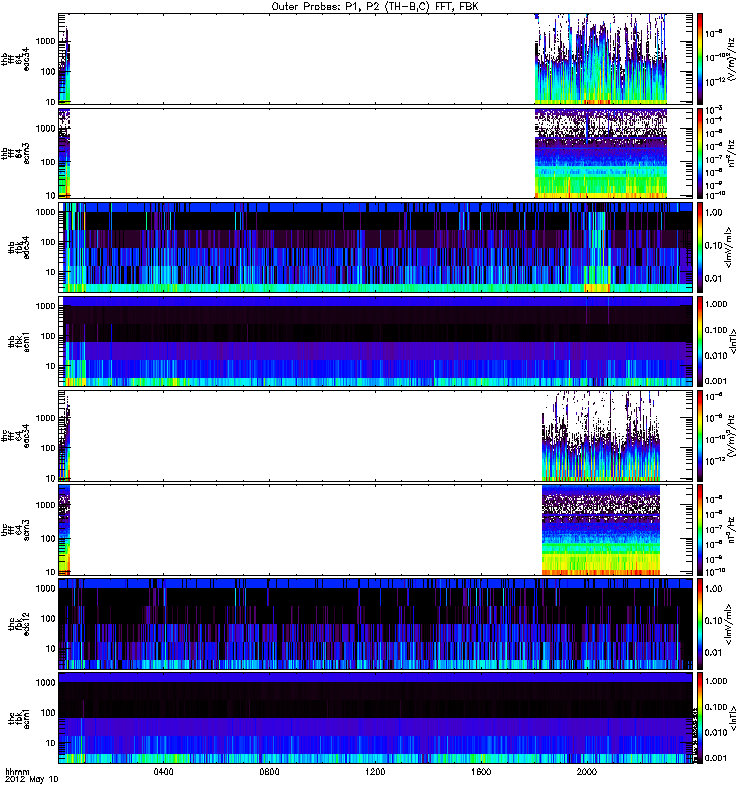Click the 'hhmm' axis unit label
Screen dimensions: 750x800
click(x=17, y=771)
